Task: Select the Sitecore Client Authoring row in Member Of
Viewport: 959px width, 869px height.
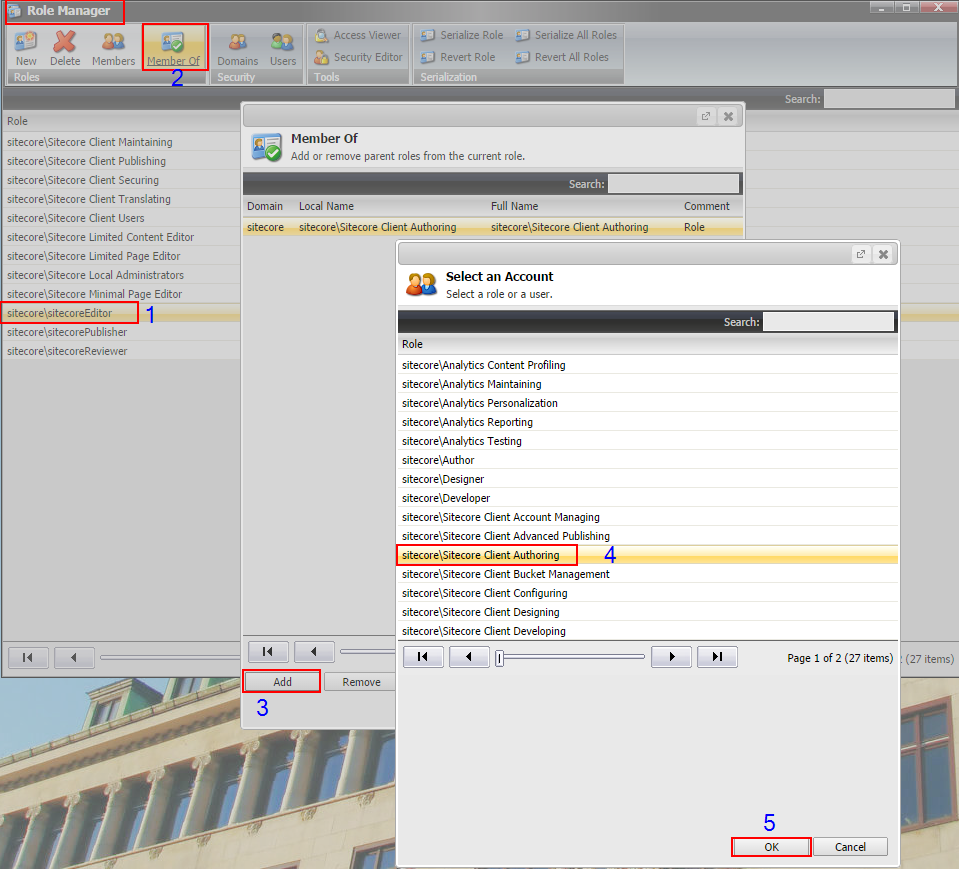Action: [493, 227]
